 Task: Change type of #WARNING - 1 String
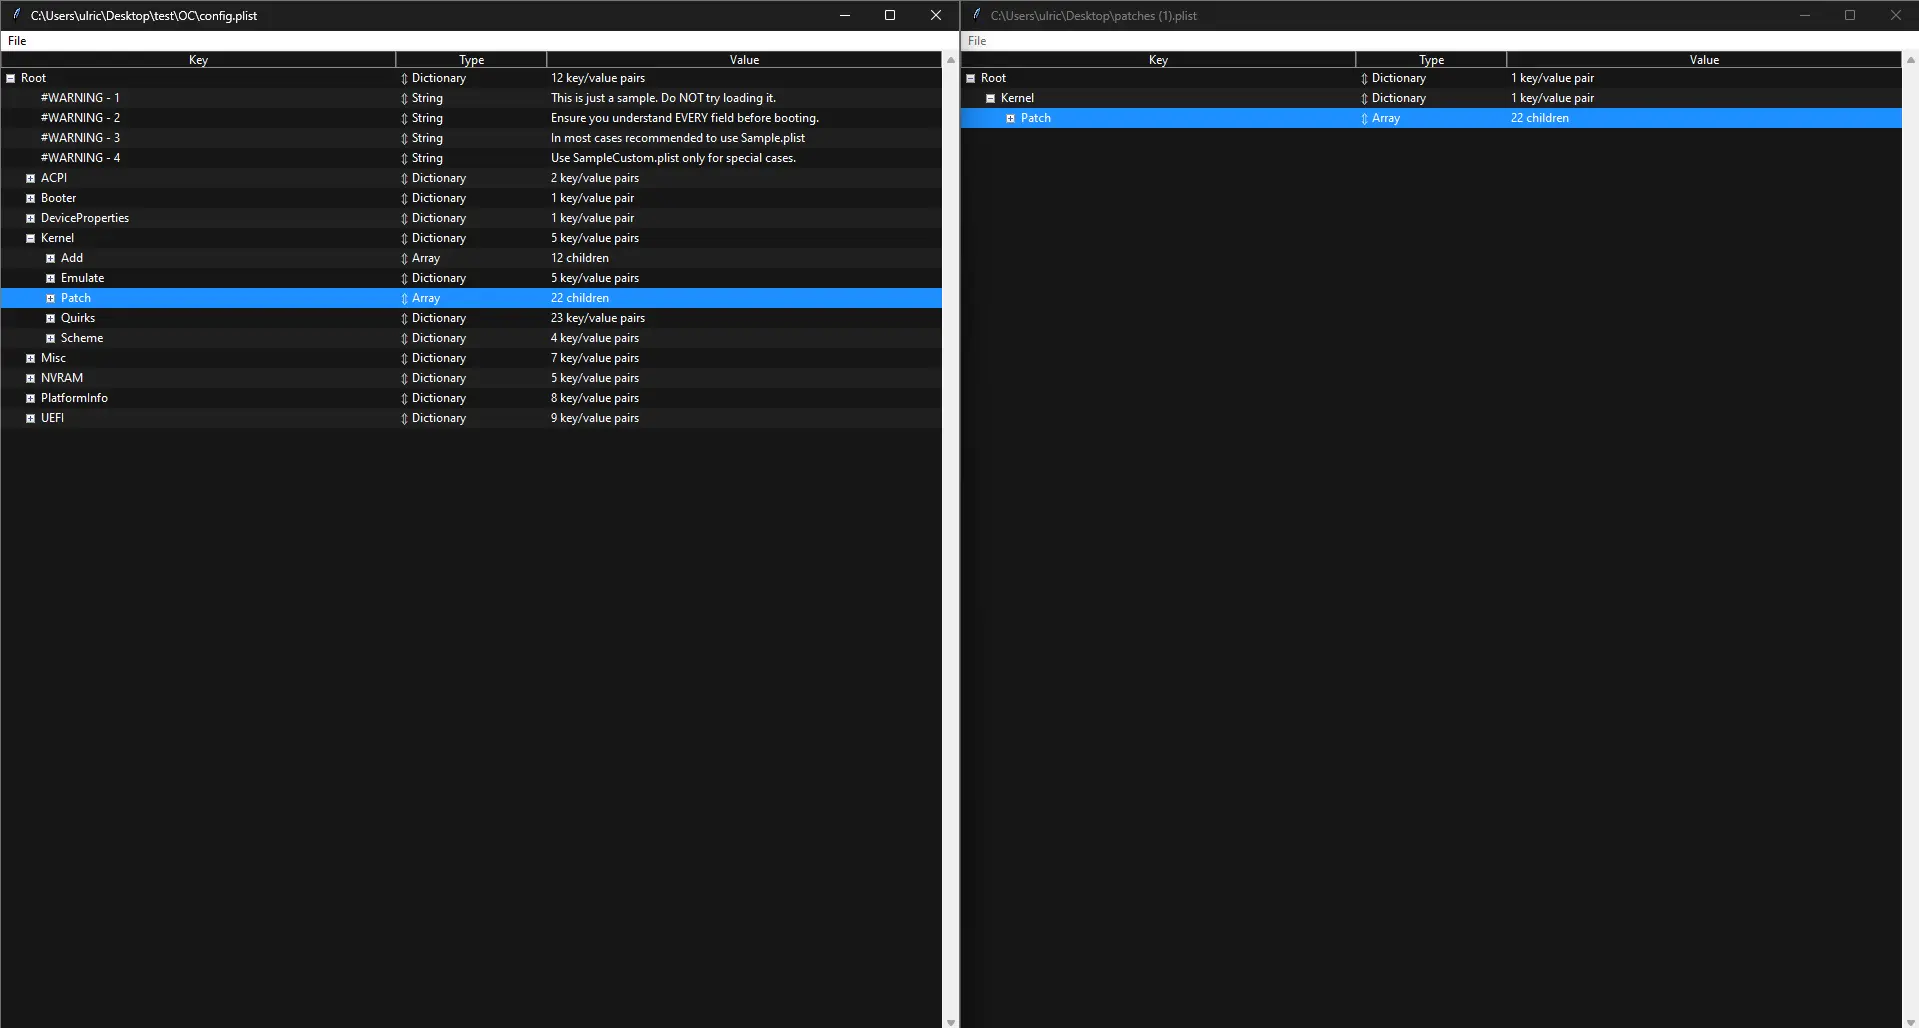click(x=404, y=98)
